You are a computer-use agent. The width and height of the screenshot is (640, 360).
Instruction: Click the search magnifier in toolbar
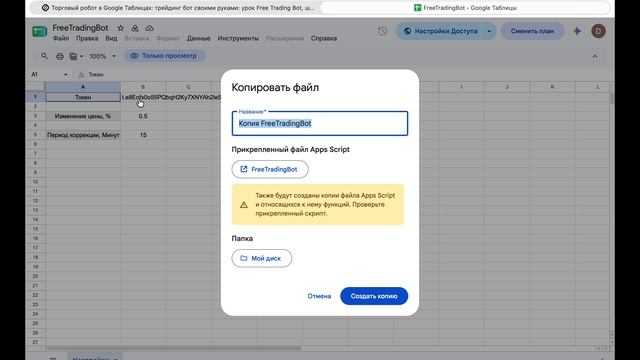coord(44,56)
